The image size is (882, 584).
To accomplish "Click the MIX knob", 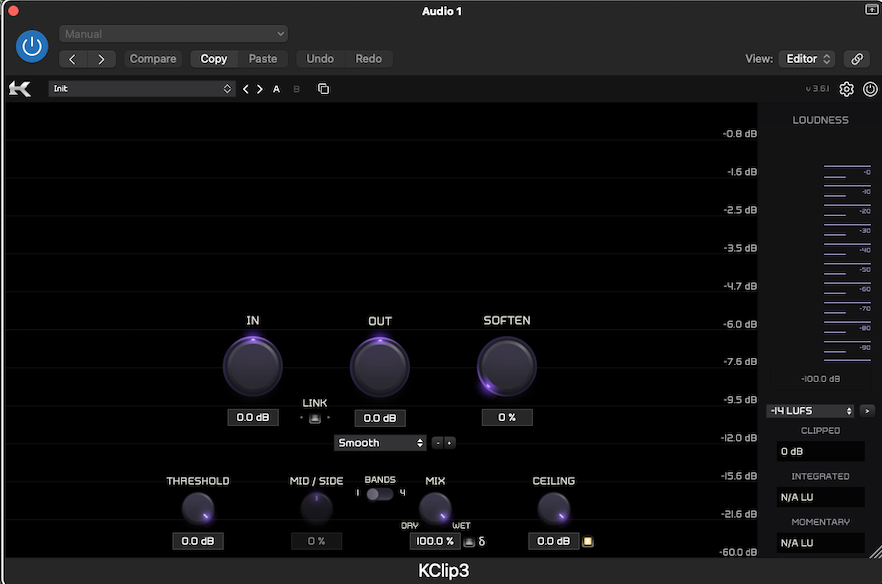I will tap(435, 508).
